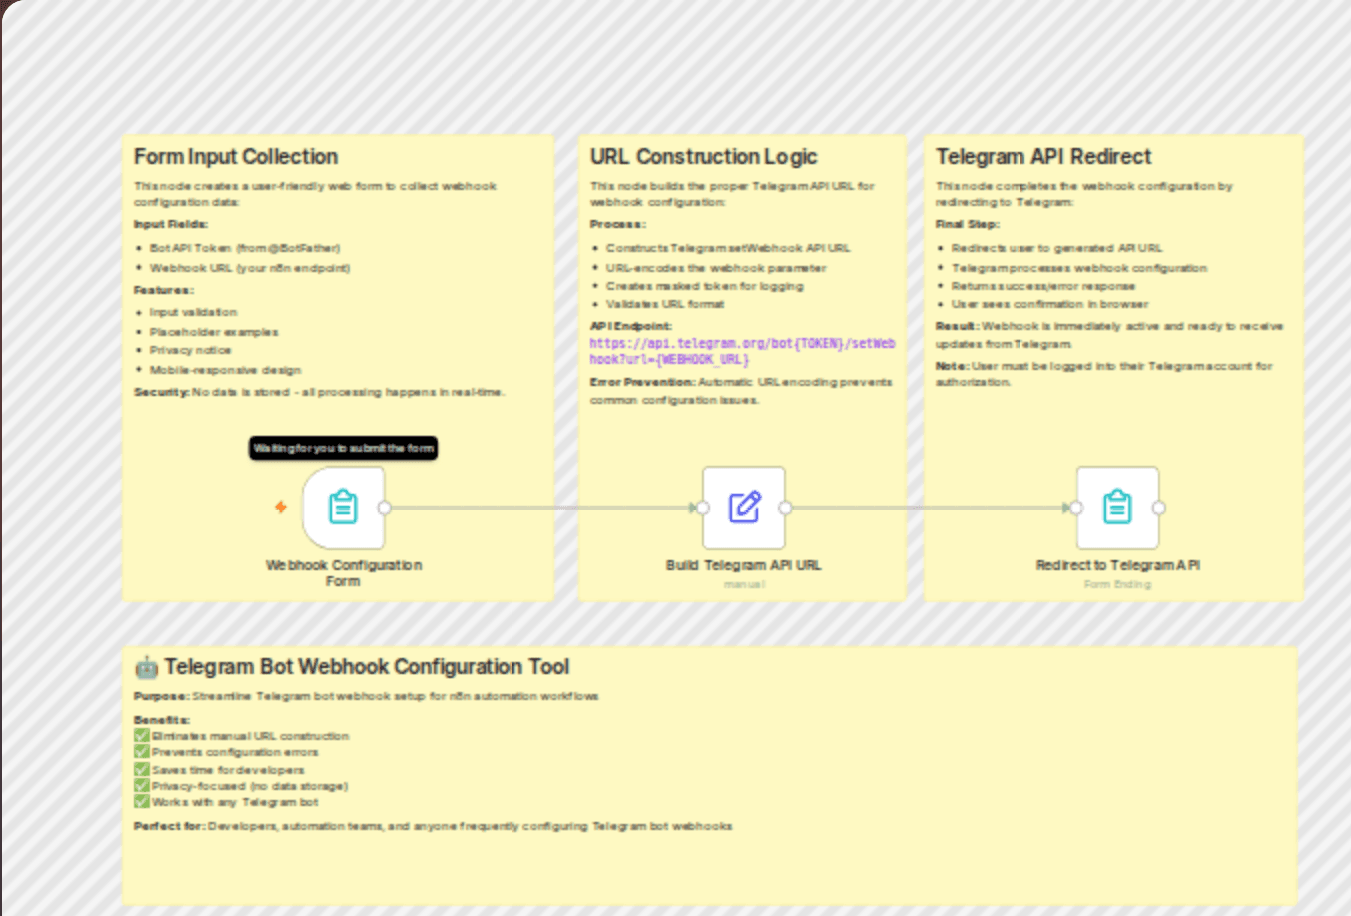Select the Redirect to Telegram API node icon
Image resolution: width=1351 pixels, height=916 pixels.
click(1117, 508)
